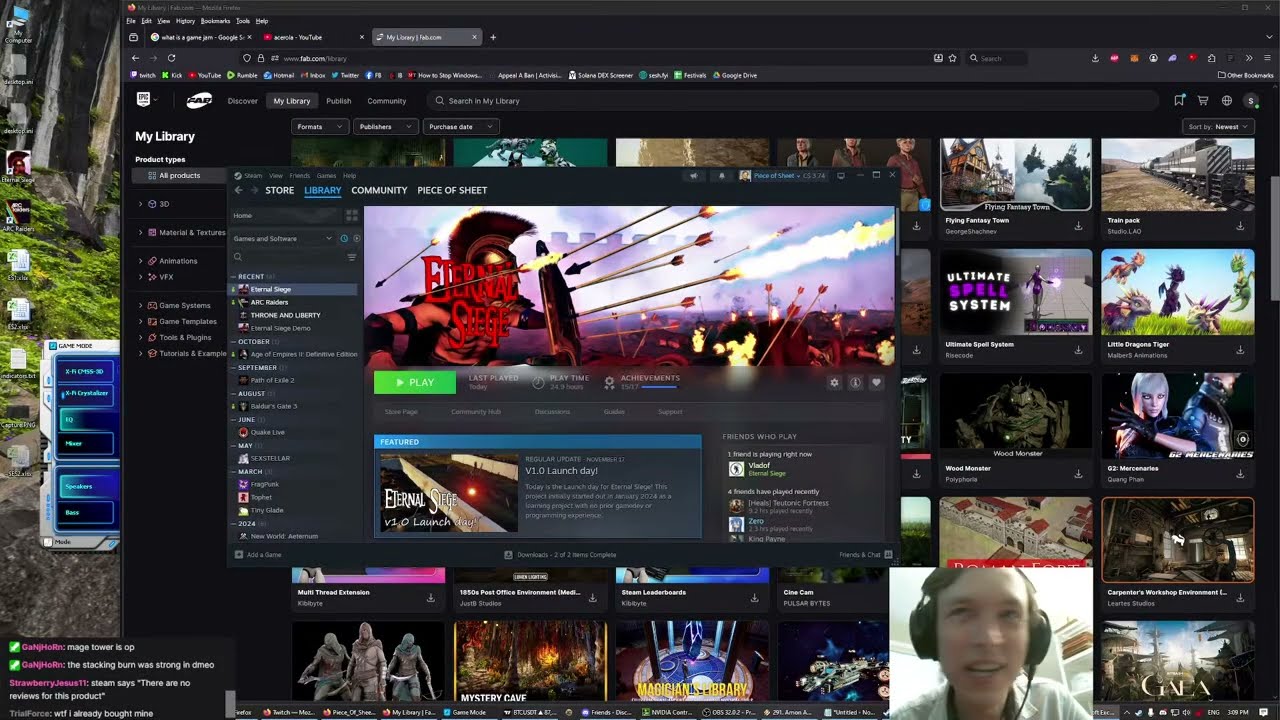Select ARC Raiders in Steam library list
Screen dimensions: 1280x720
pyautogui.click(x=269, y=302)
